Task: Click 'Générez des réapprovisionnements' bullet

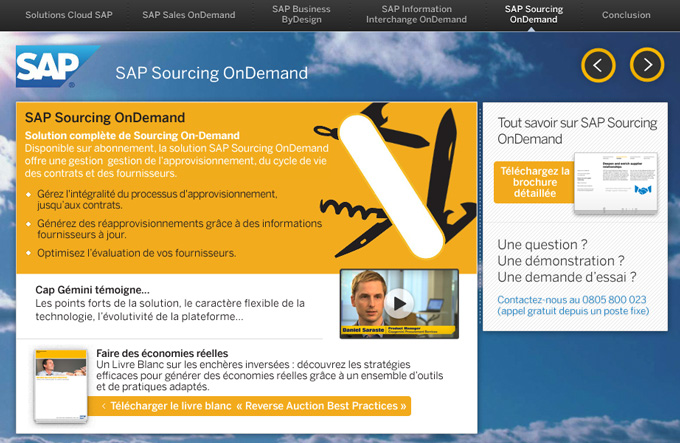Action: (179, 229)
